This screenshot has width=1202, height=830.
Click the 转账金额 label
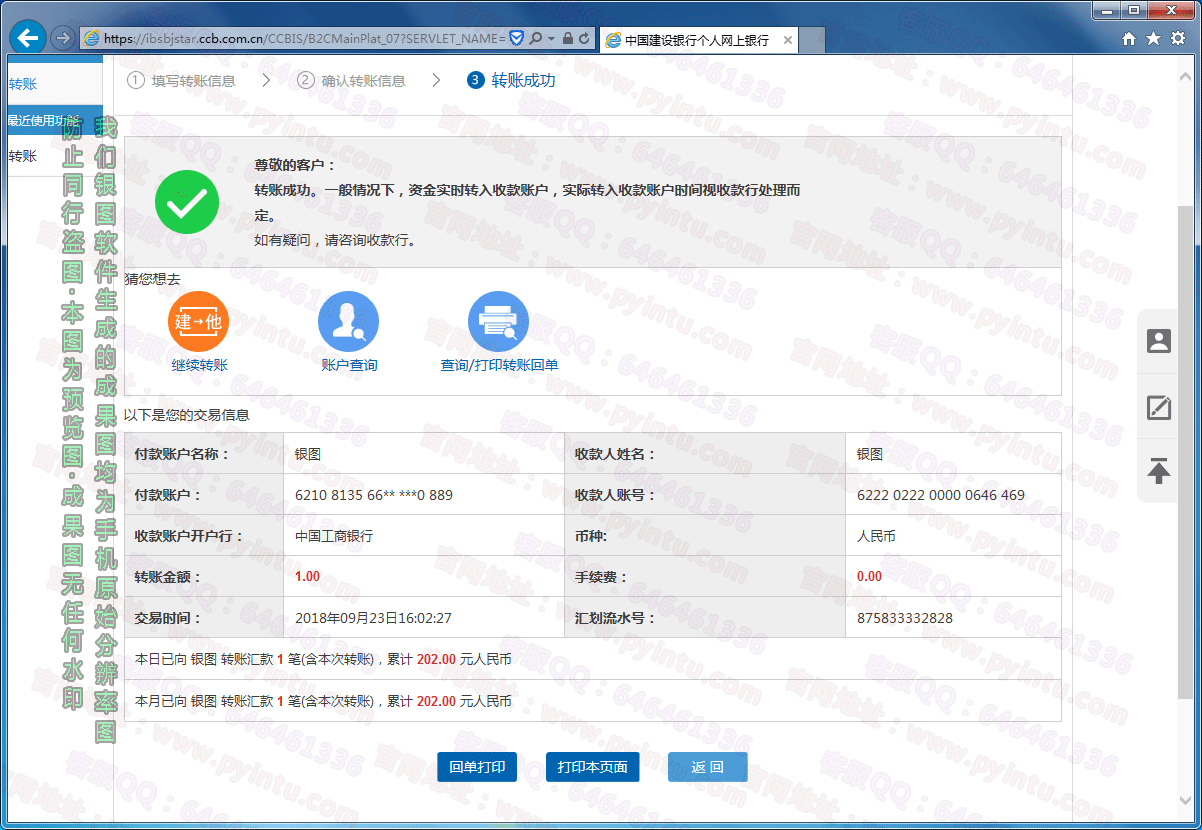pyautogui.click(x=168, y=577)
